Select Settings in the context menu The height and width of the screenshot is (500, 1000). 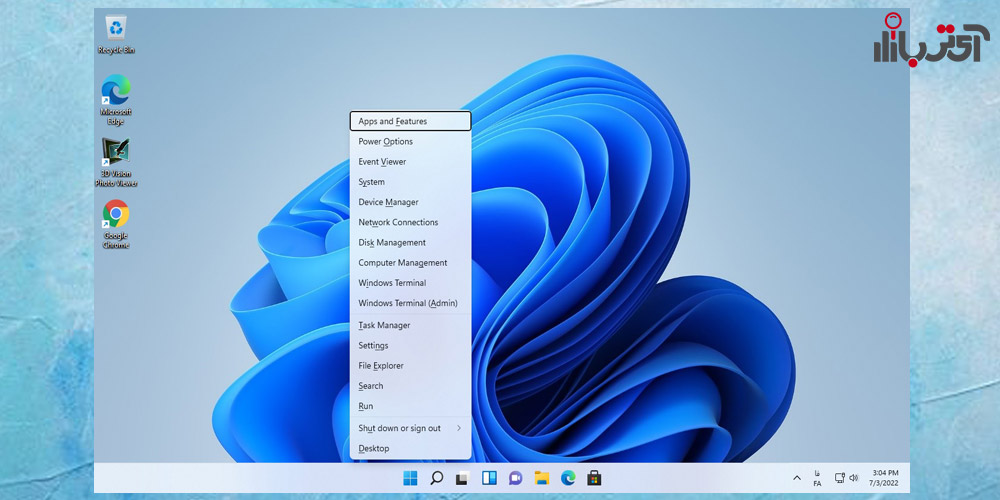click(411, 346)
